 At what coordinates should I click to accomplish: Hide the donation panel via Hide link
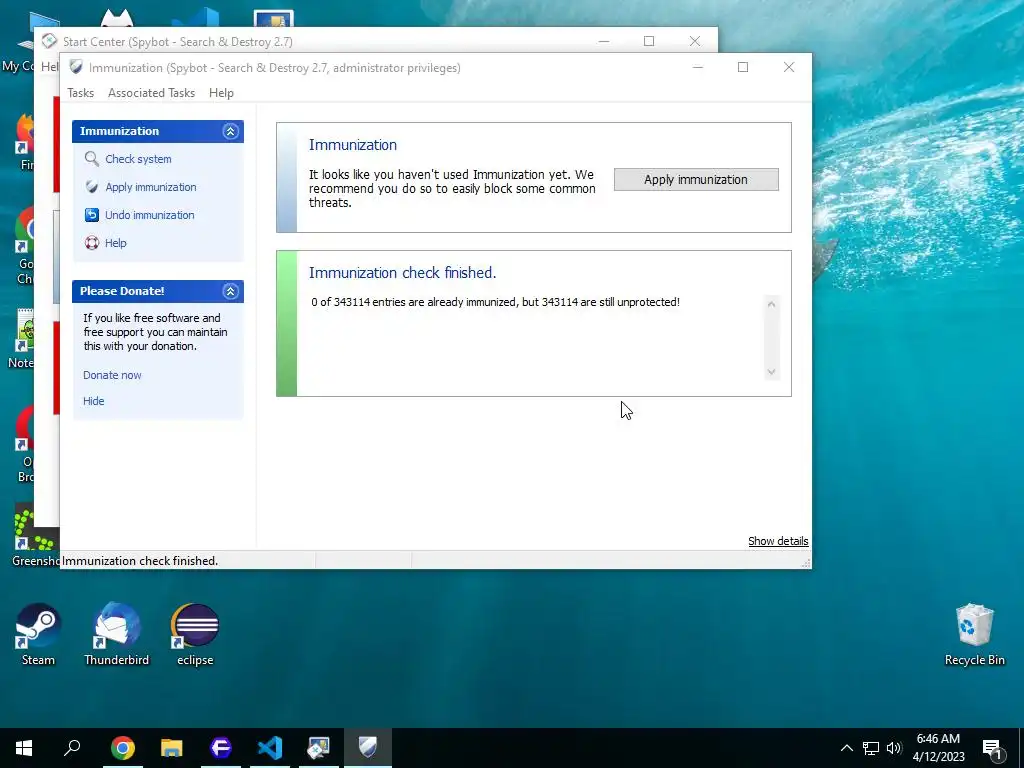93,401
